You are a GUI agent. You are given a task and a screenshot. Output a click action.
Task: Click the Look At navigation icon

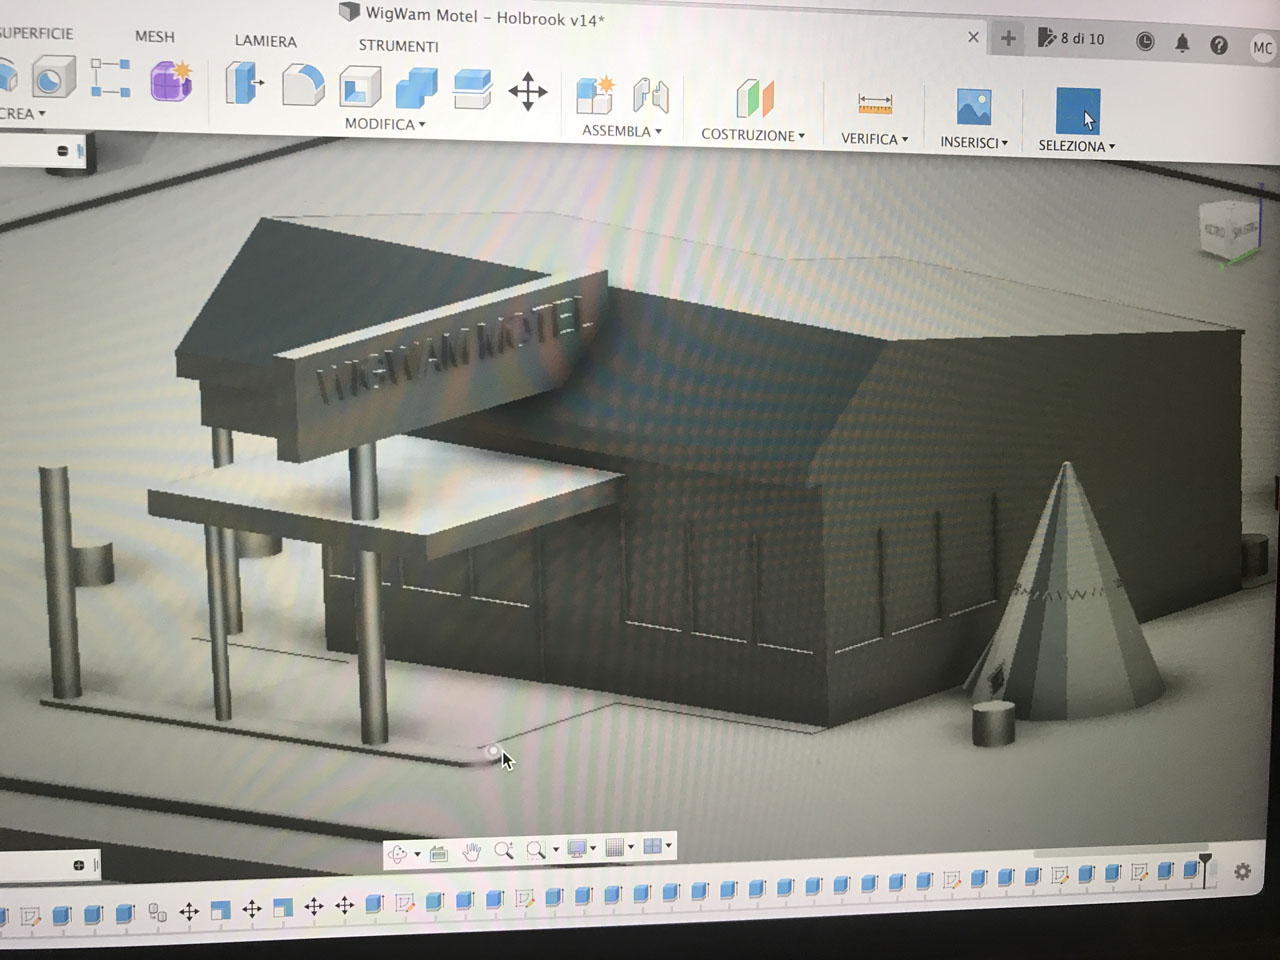point(438,853)
